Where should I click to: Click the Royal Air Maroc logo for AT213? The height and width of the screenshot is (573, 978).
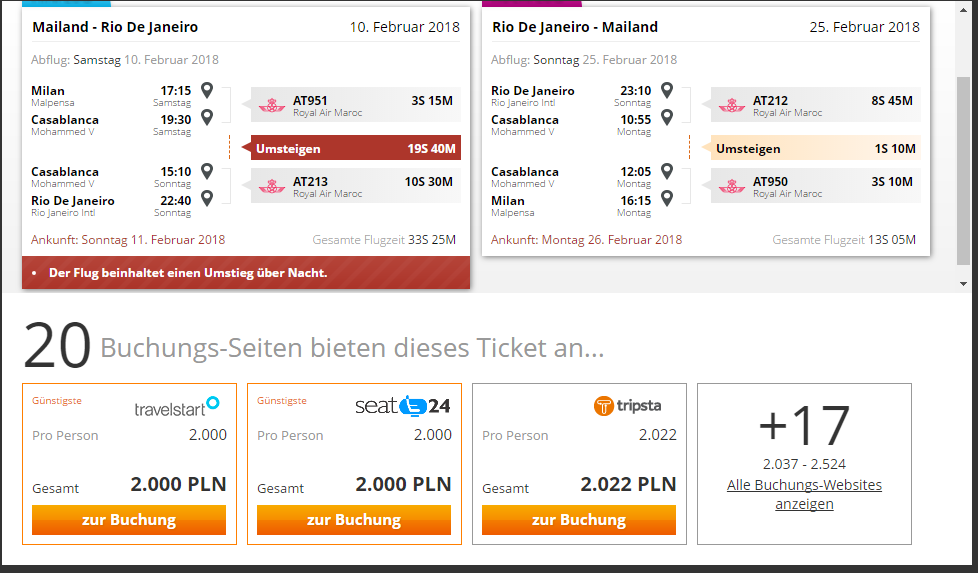[272, 186]
